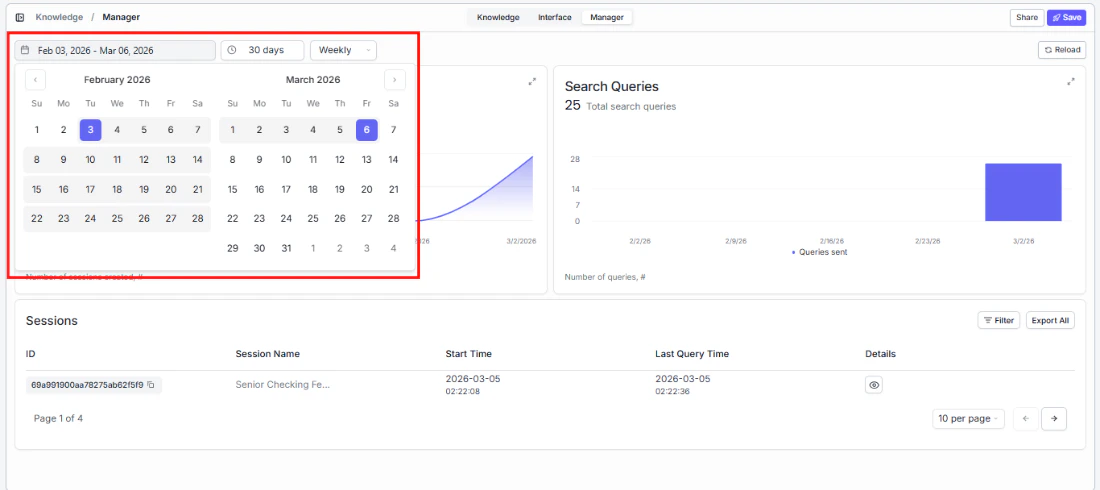The width and height of the screenshot is (1100, 490).
Task: Click the Share button
Action: [x=1027, y=18]
